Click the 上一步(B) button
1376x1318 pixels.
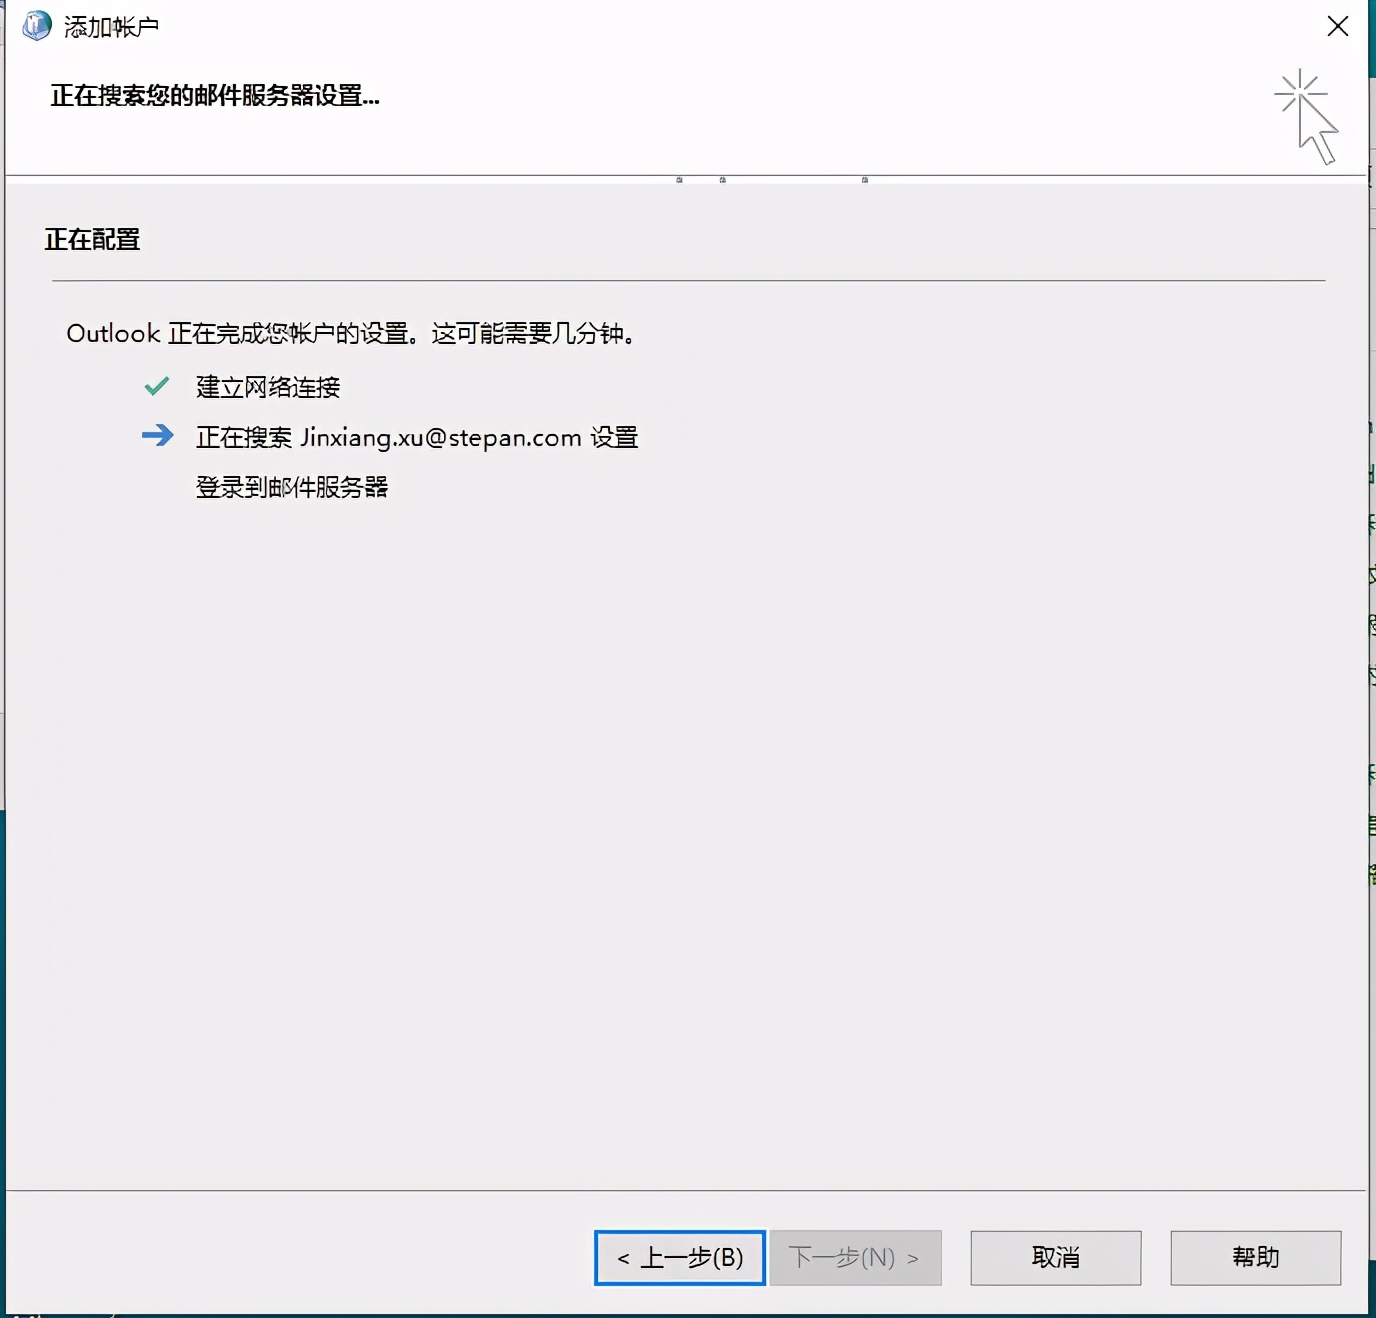[678, 1258]
